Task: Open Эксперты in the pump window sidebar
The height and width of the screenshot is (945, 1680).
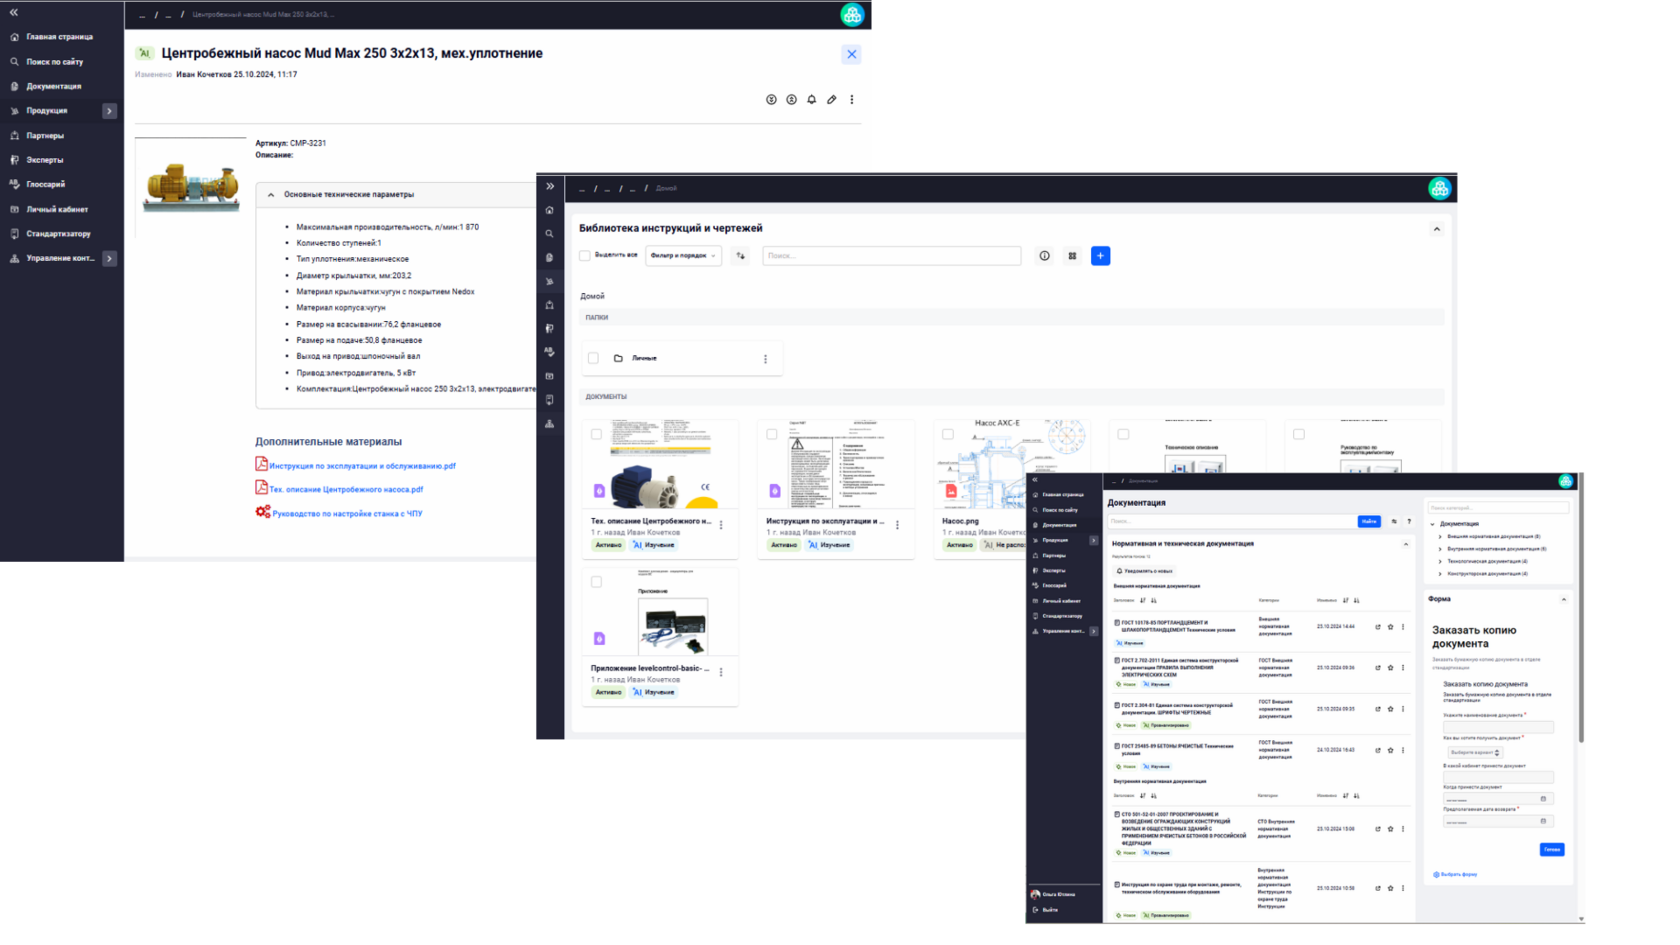Action: click(45, 160)
